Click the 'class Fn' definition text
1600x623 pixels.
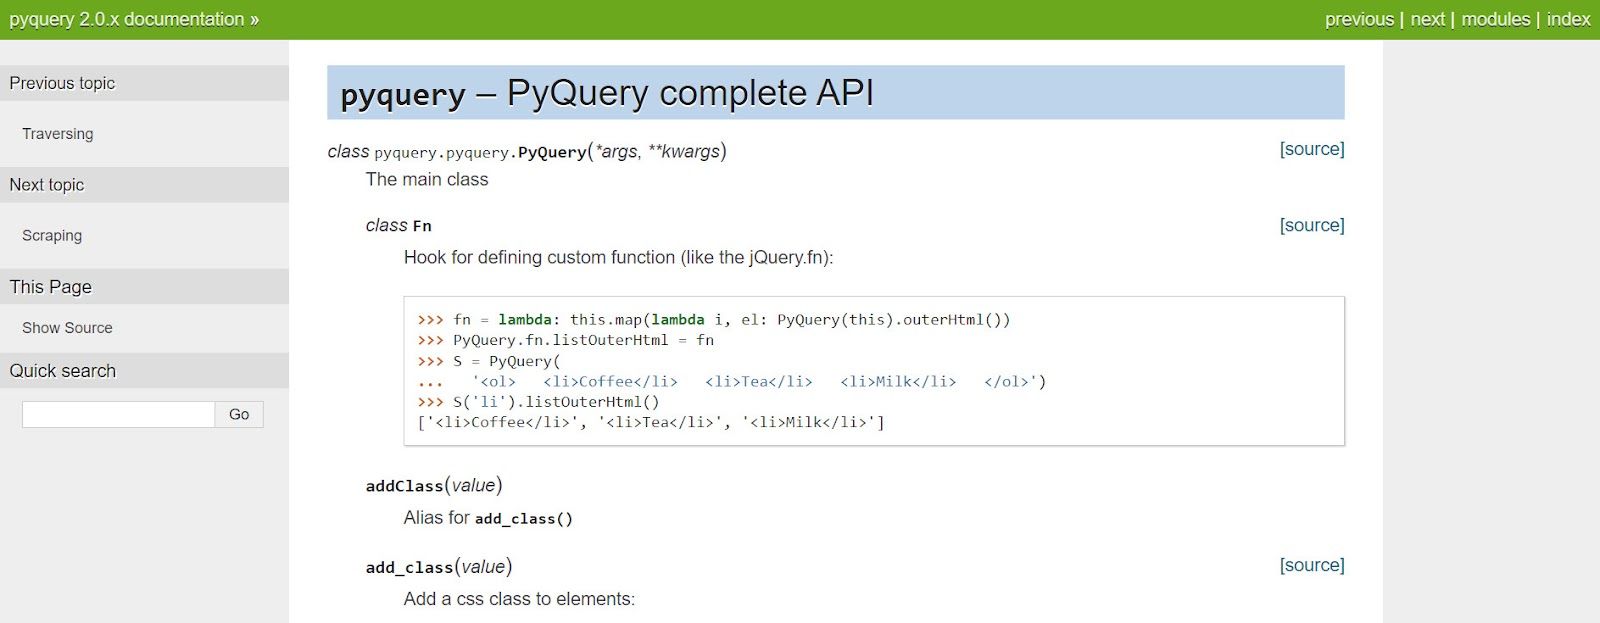tap(399, 226)
